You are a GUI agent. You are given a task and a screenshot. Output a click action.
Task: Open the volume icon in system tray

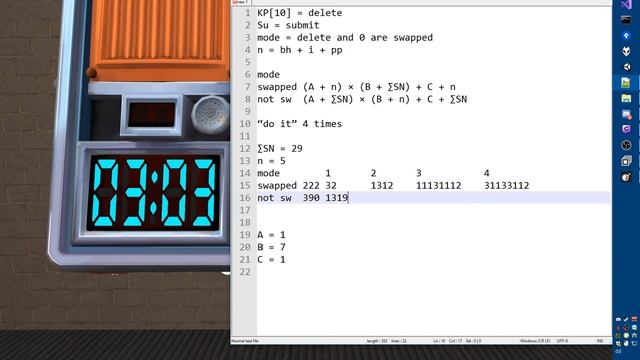[x=618, y=351]
